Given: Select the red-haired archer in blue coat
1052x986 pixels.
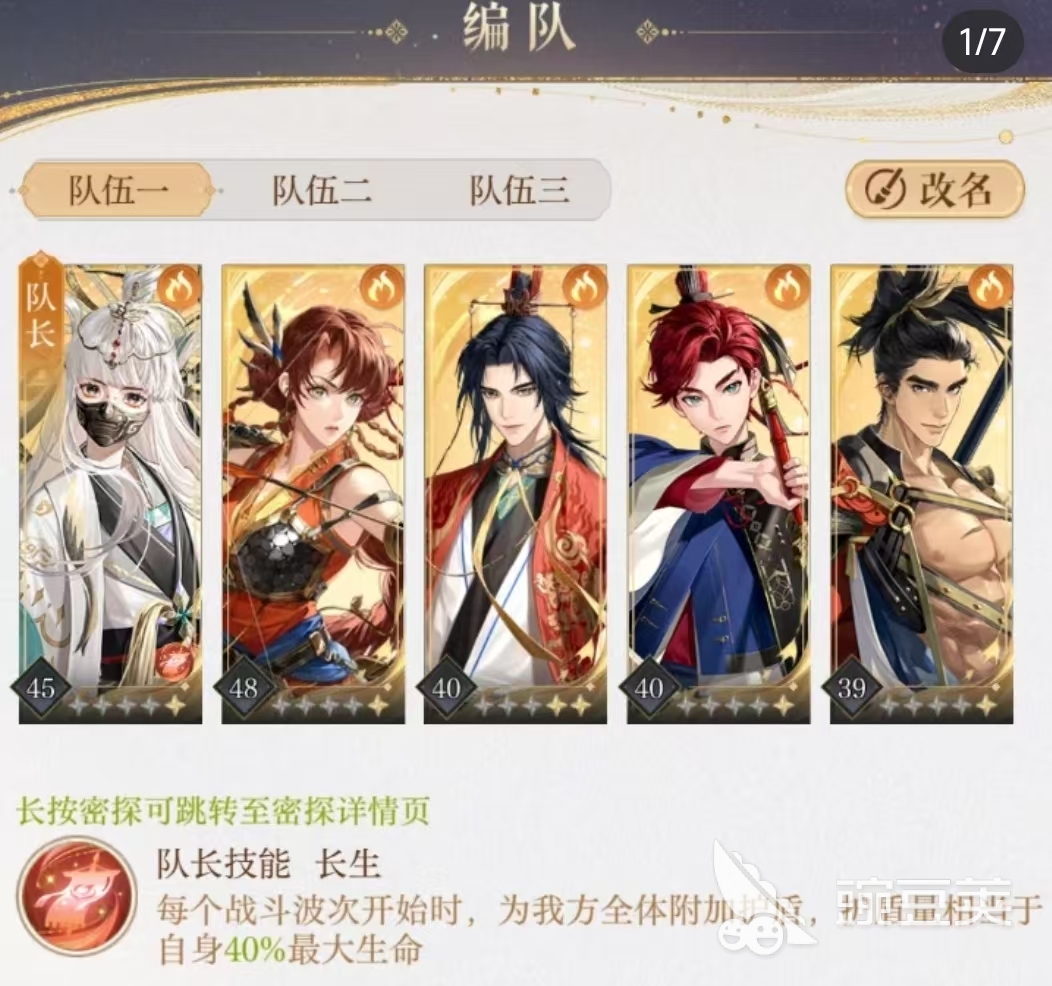Looking at the screenshot, I should 719,494.
